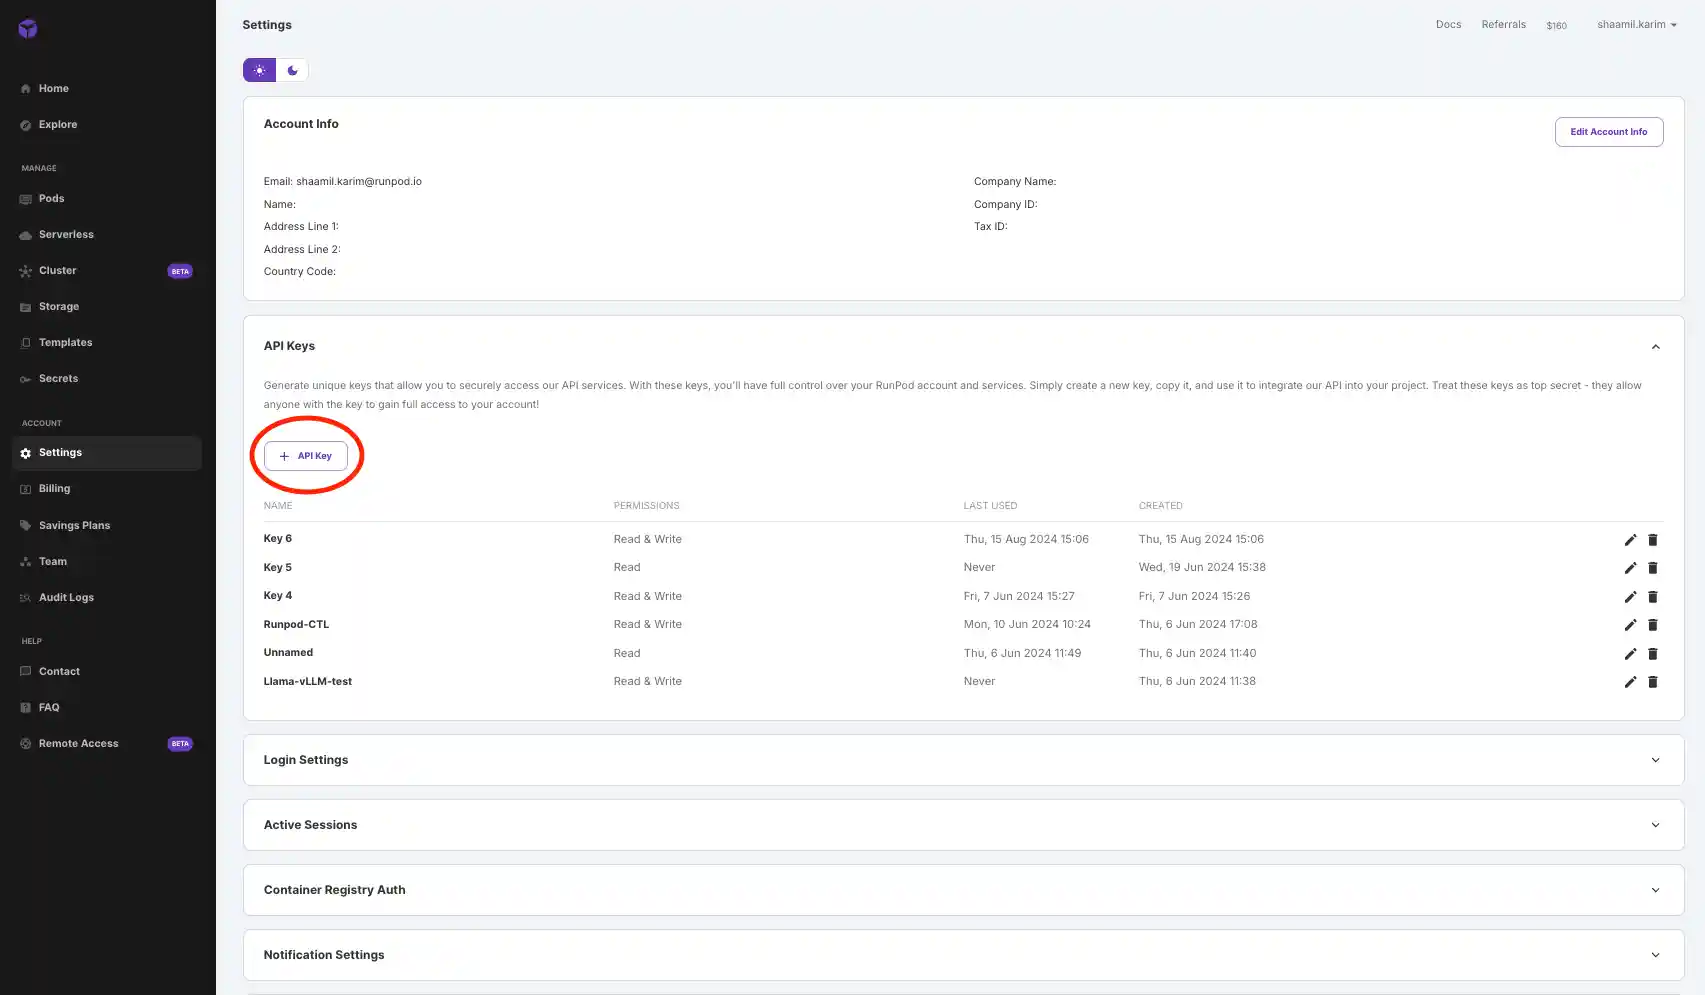Switch to light mode theme

coord(260,70)
